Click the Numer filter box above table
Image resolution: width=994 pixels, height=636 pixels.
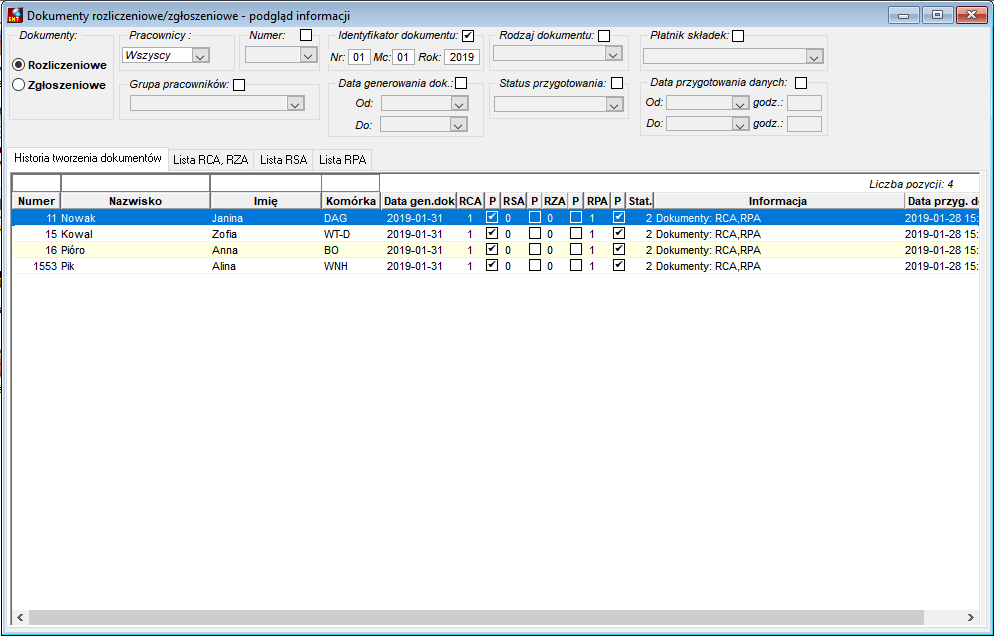tap(37, 183)
